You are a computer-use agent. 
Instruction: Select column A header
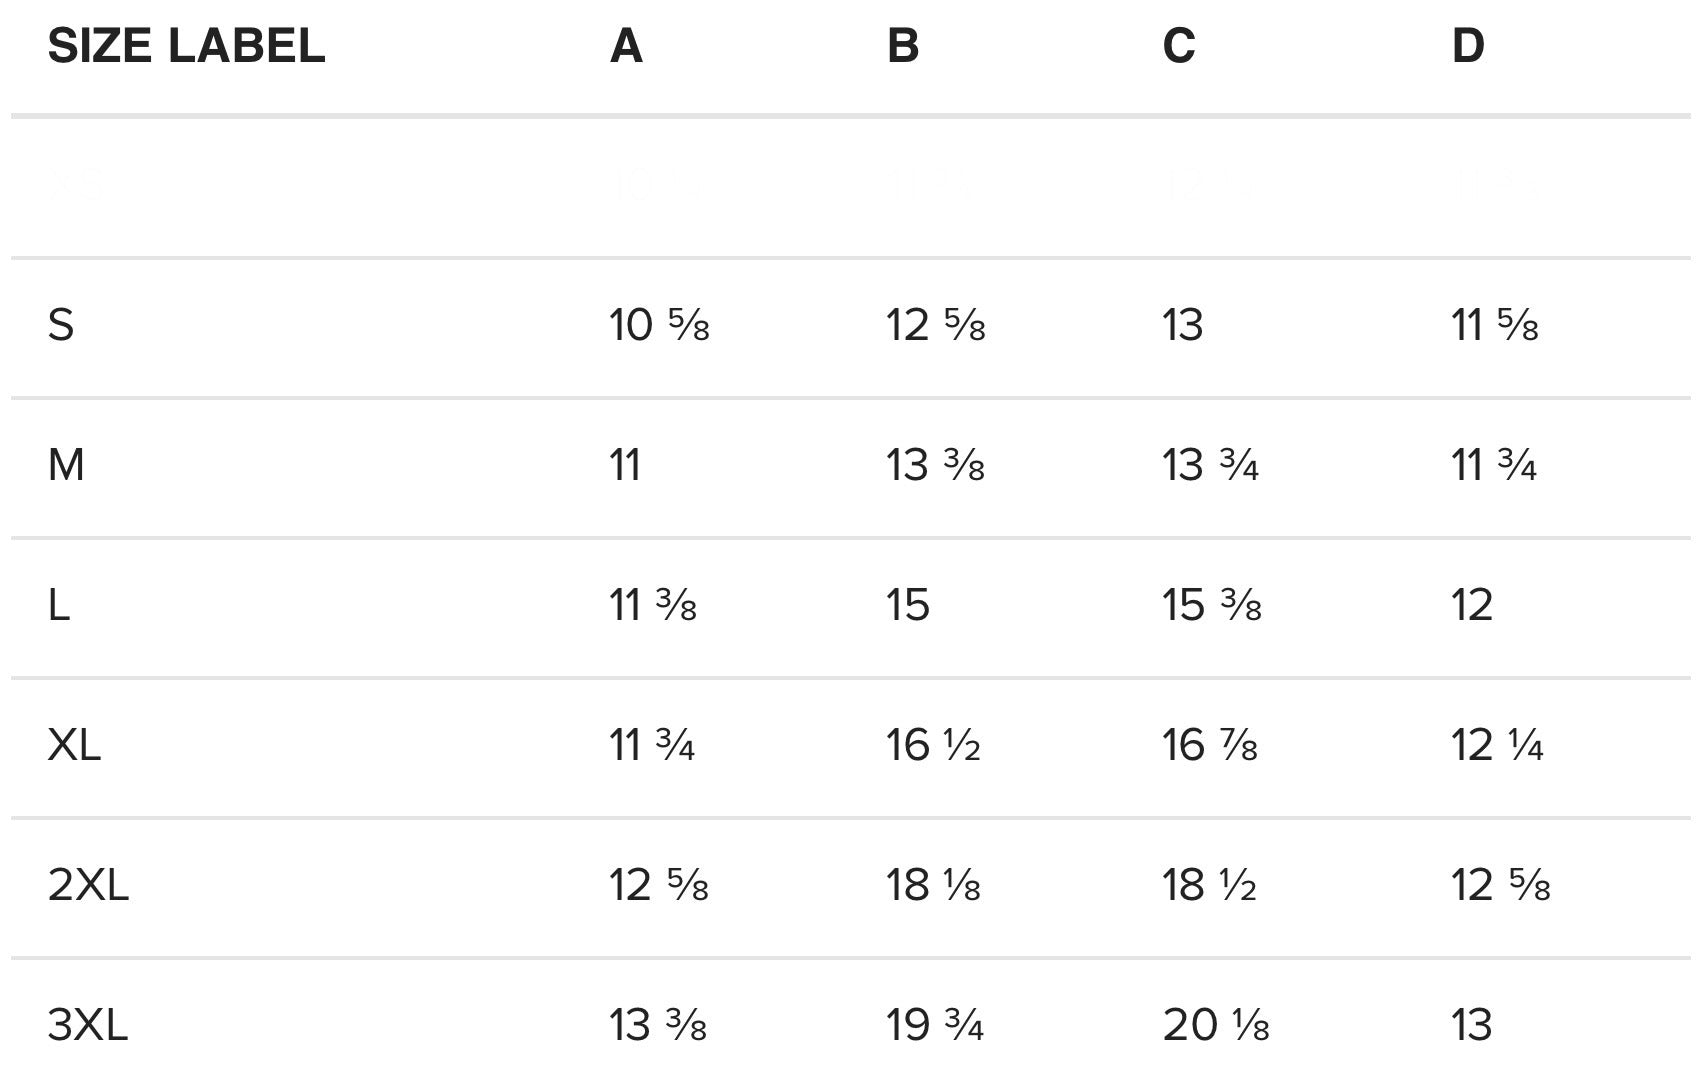pyautogui.click(x=626, y=46)
